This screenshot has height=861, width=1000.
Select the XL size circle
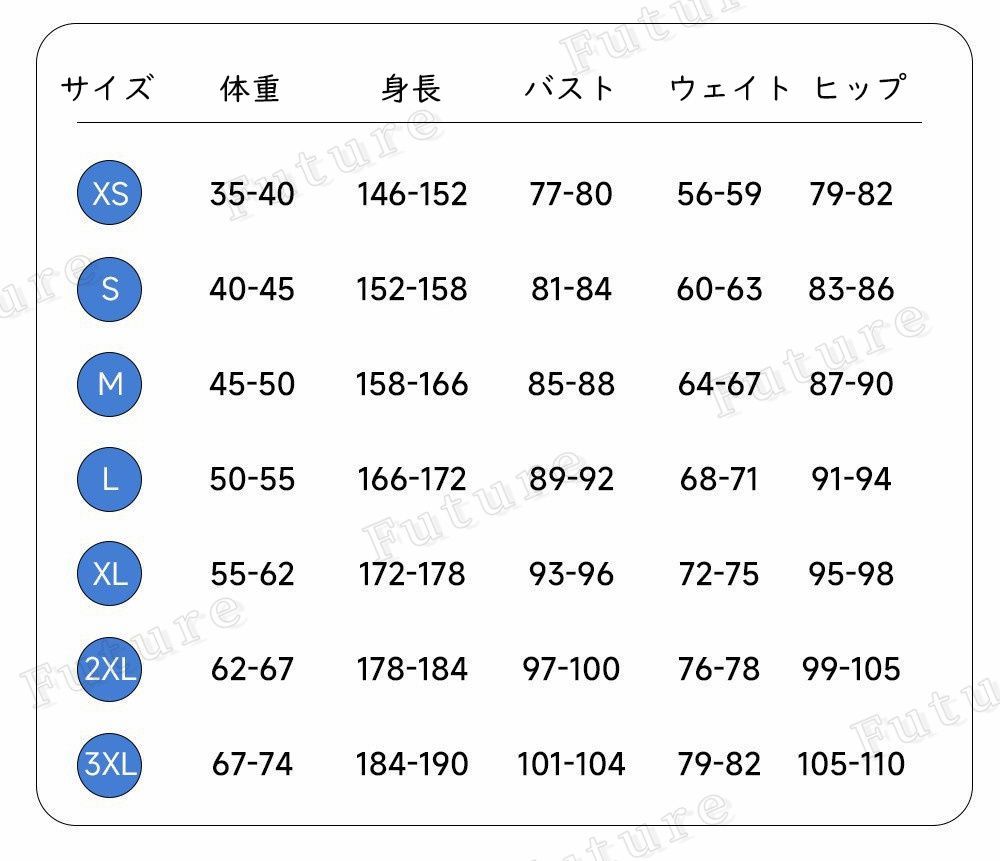pyautogui.click(x=109, y=573)
